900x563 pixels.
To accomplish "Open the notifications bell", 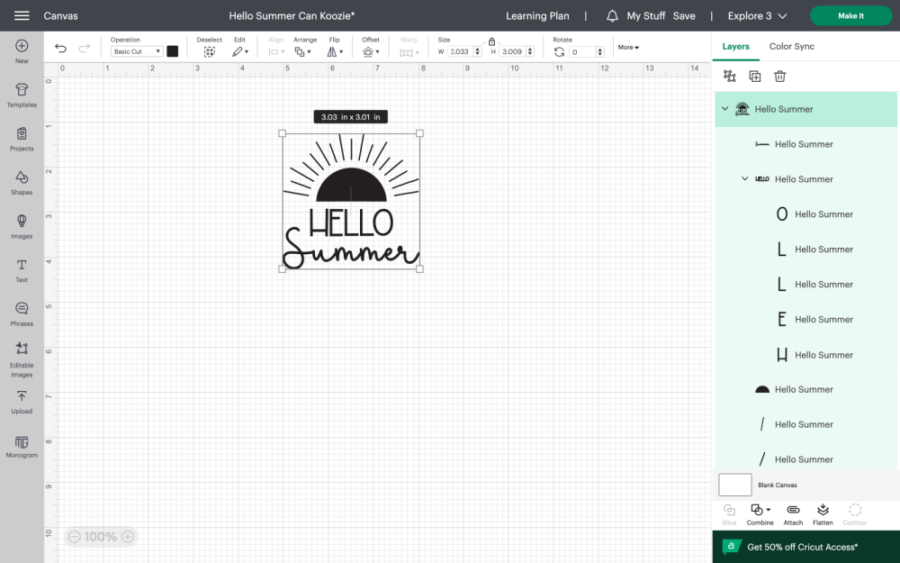I will point(612,16).
